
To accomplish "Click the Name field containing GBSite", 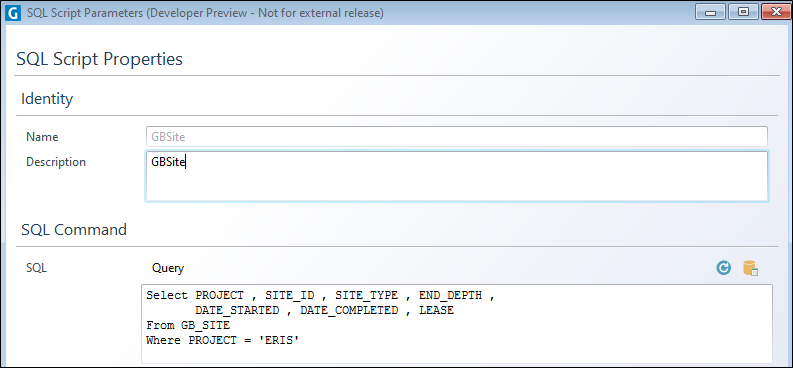I will pos(456,136).
